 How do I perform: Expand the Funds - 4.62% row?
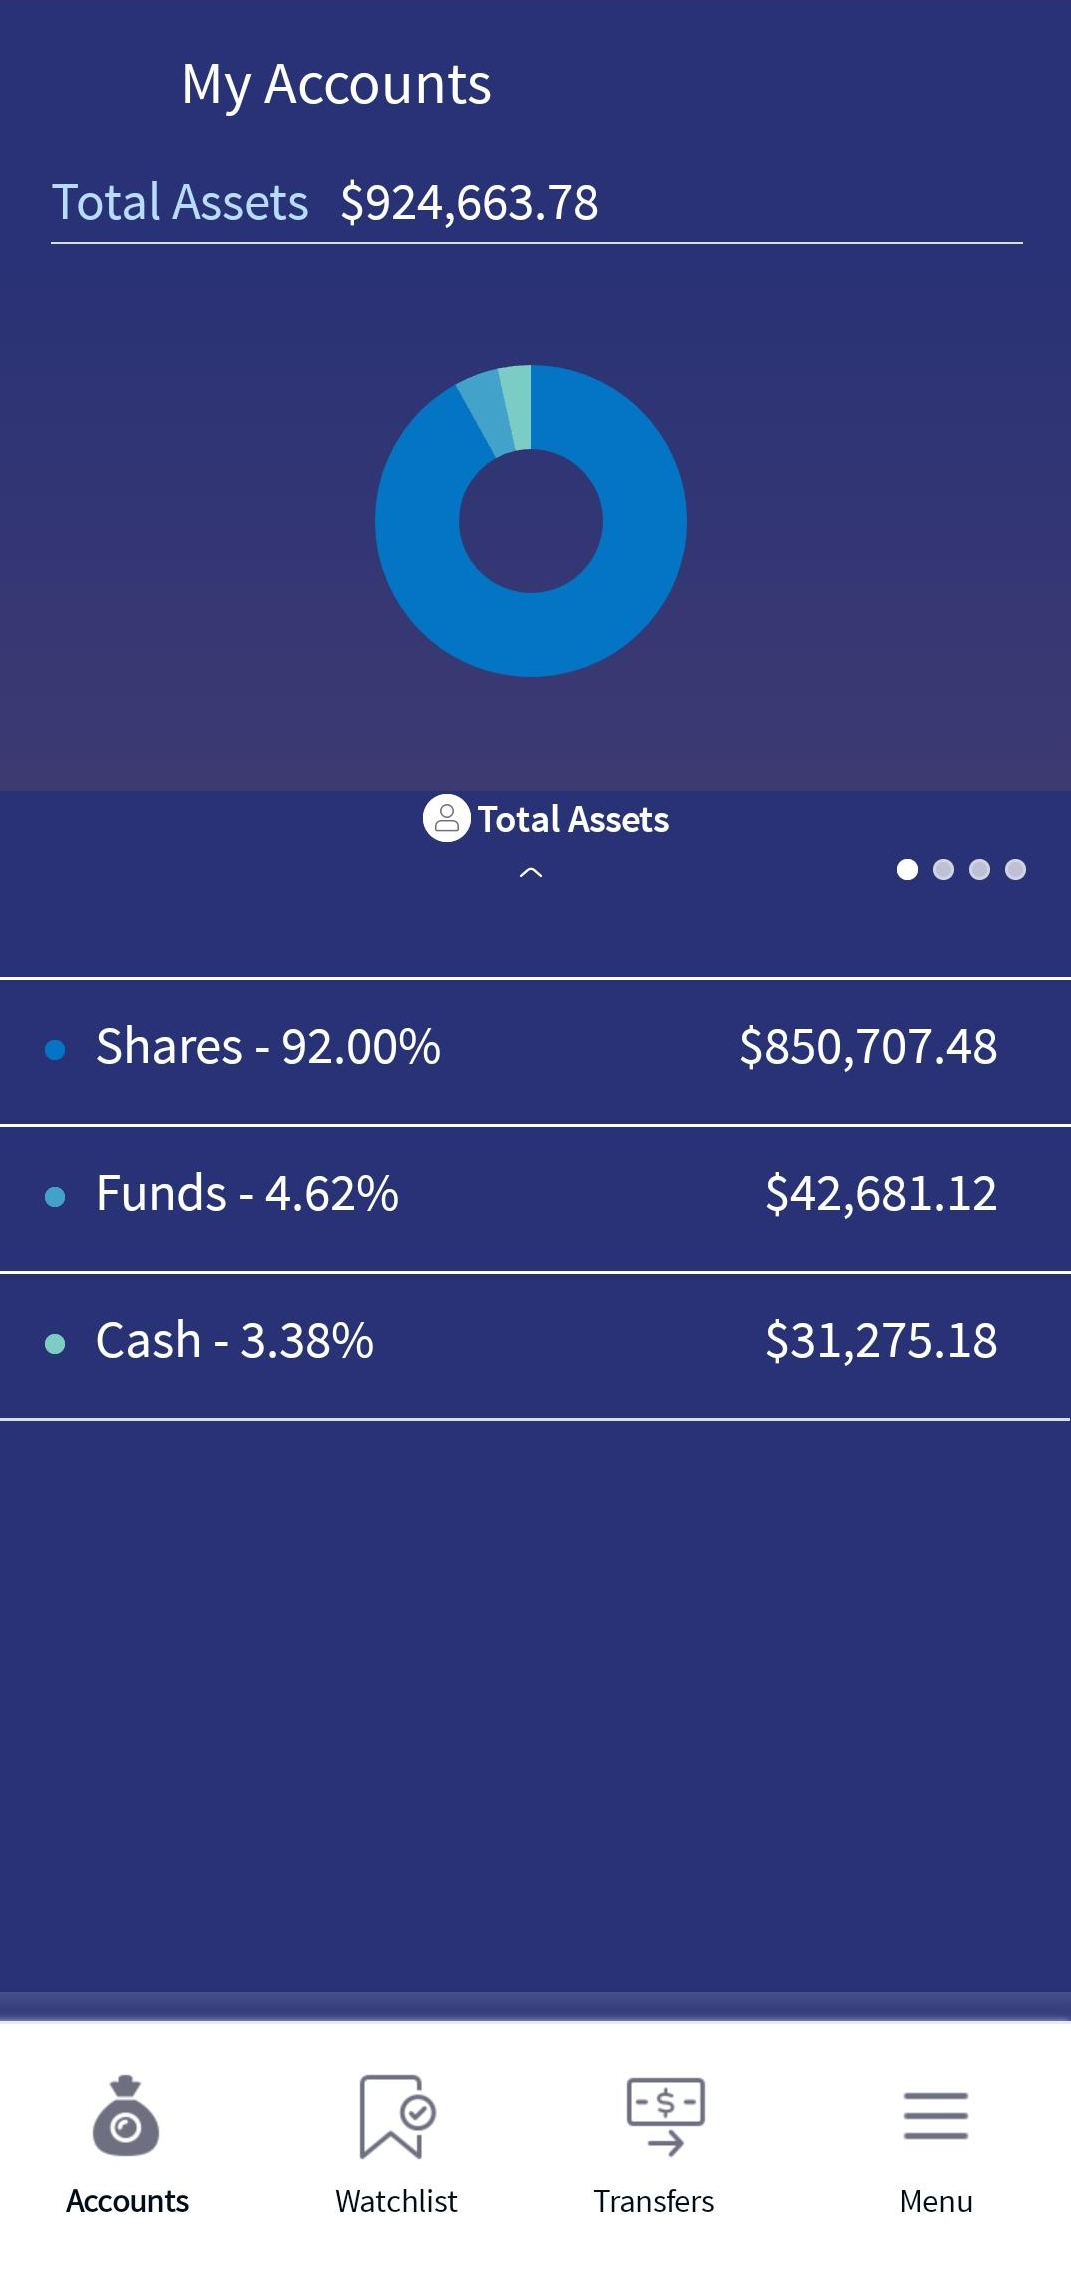pyautogui.click(x=535, y=1198)
